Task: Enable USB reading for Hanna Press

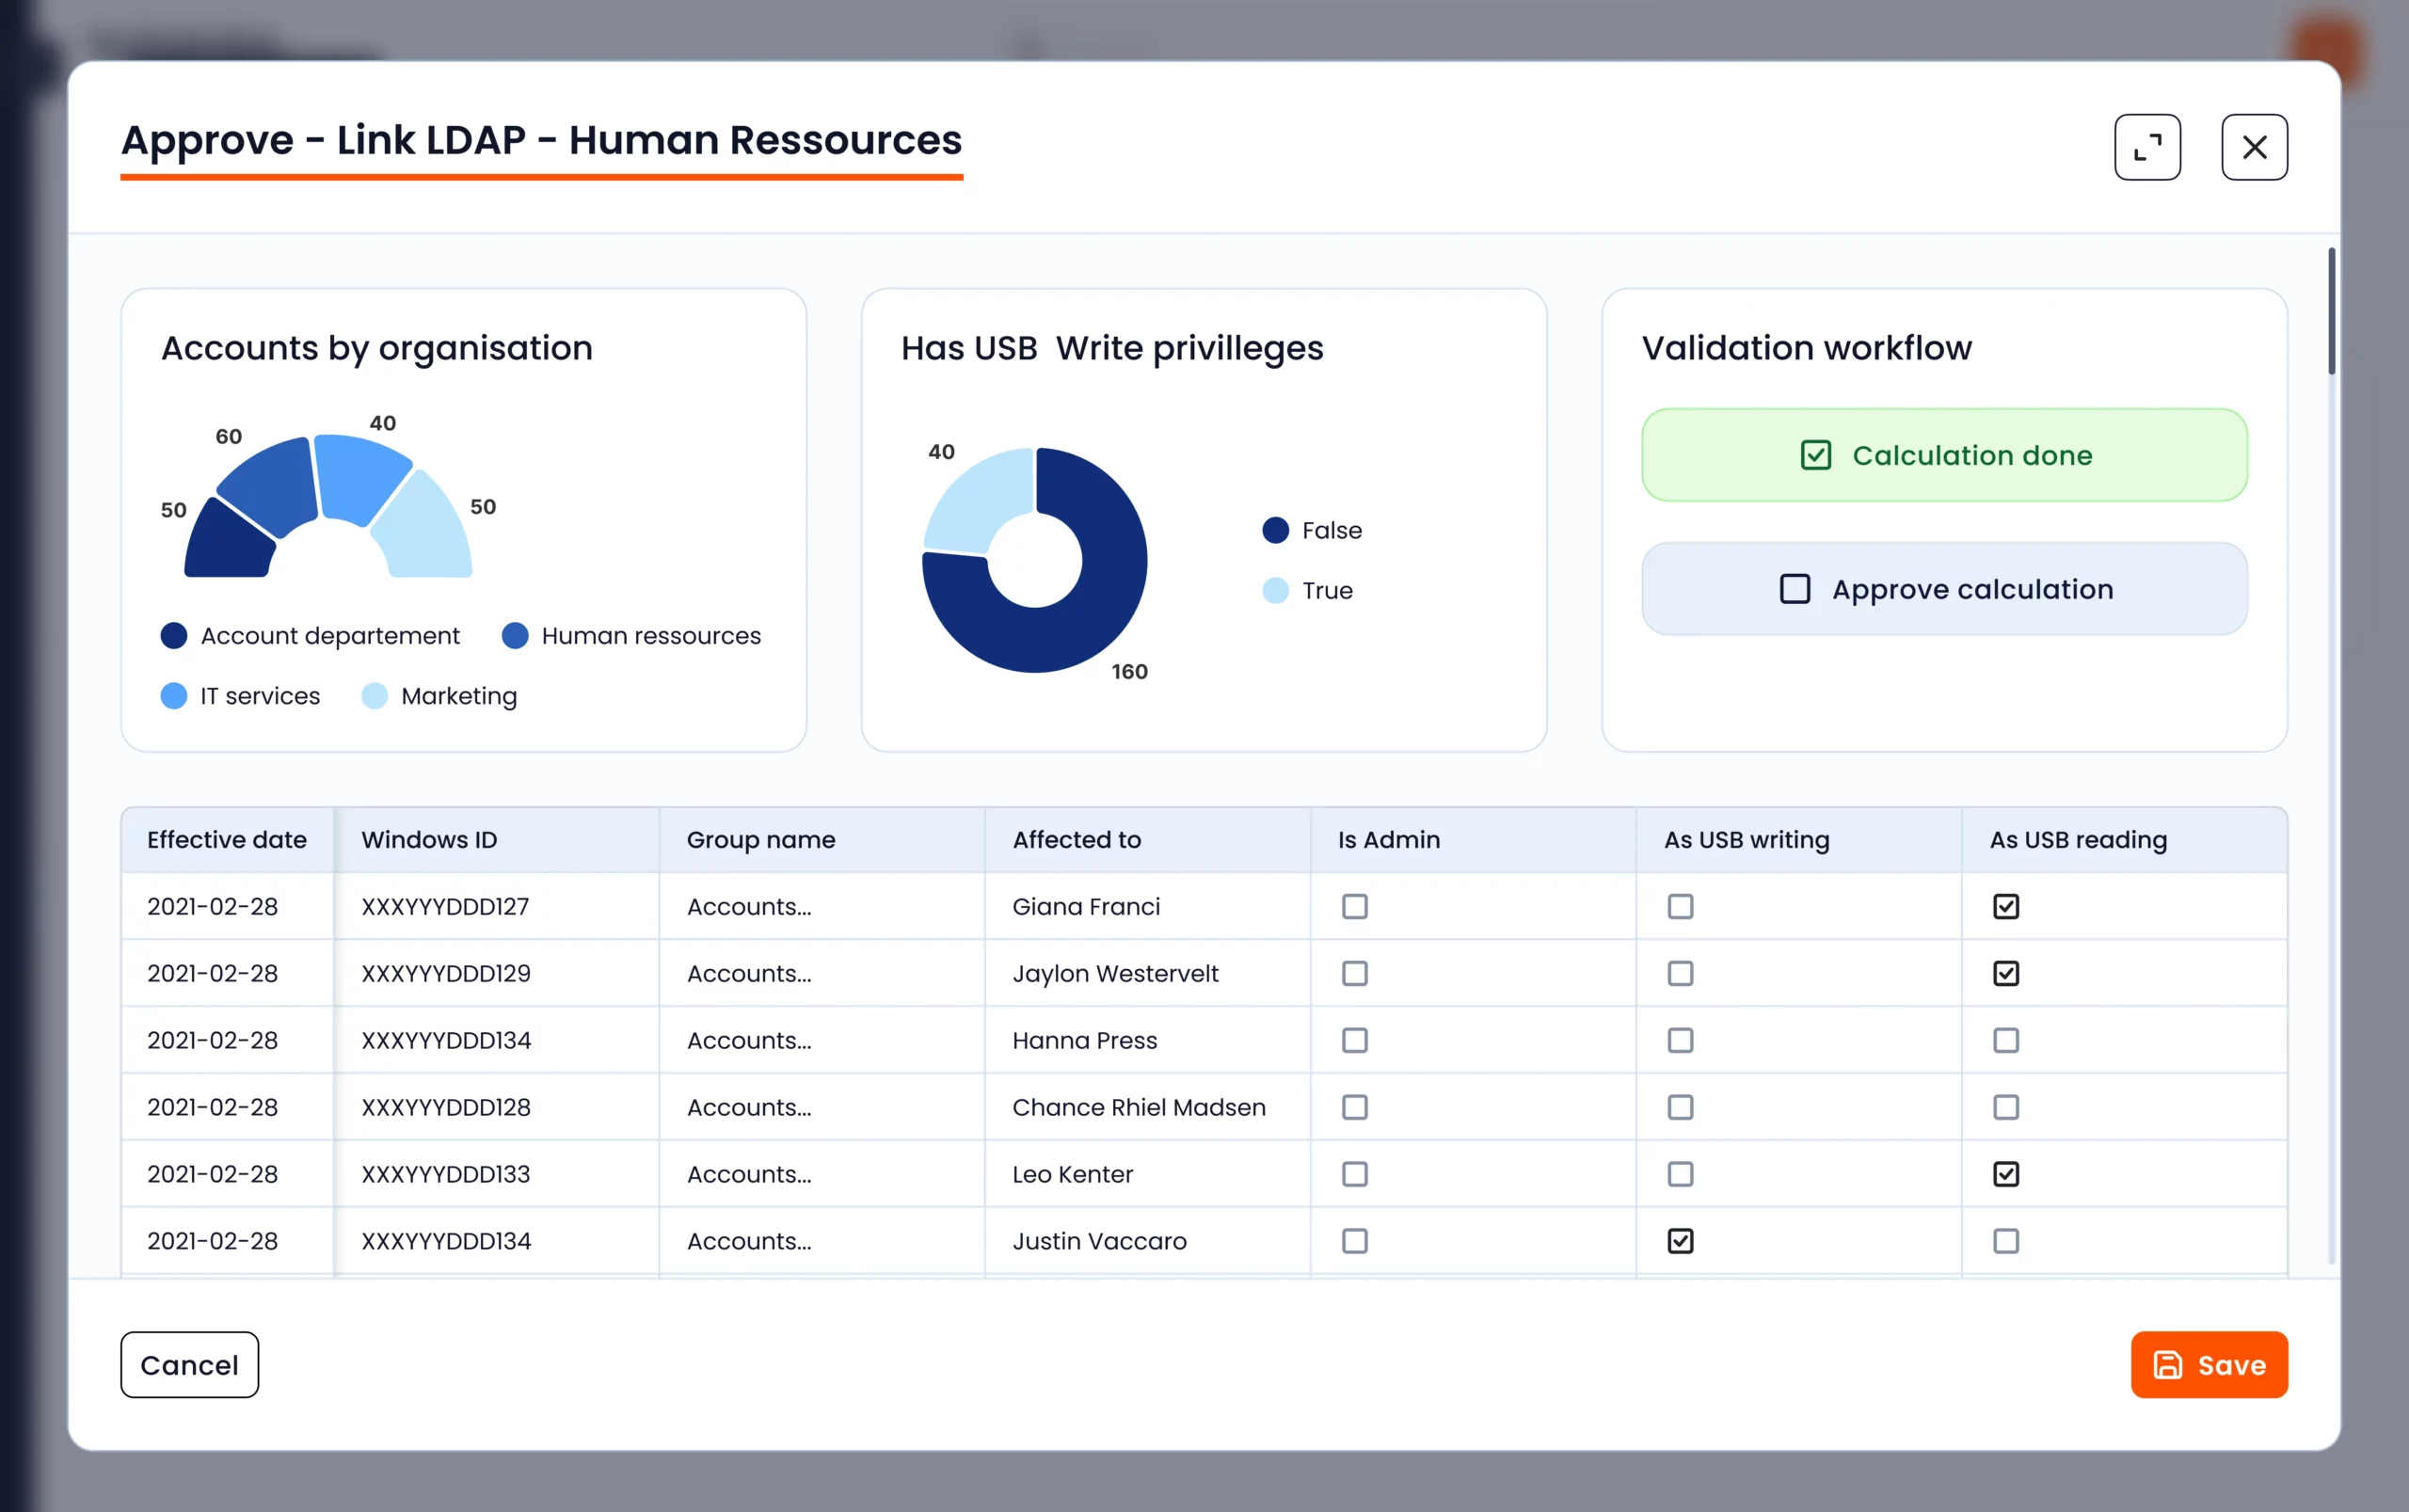Action: pyautogui.click(x=2006, y=1040)
